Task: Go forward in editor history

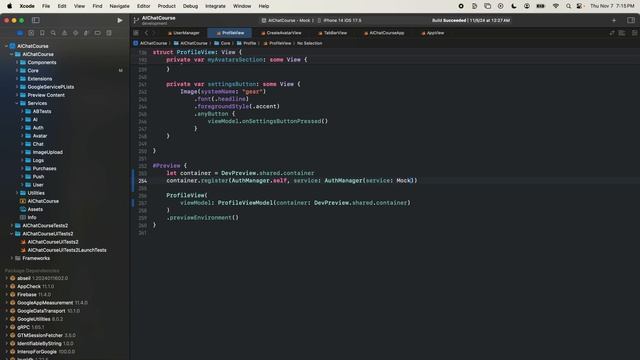Action: pos(154,33)
